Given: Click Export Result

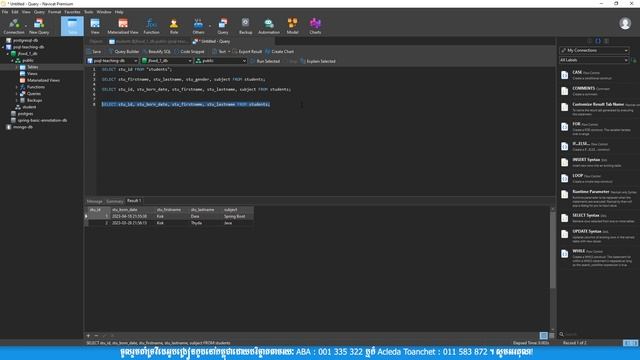Looking at the screenshot, I should pos(247,52).
